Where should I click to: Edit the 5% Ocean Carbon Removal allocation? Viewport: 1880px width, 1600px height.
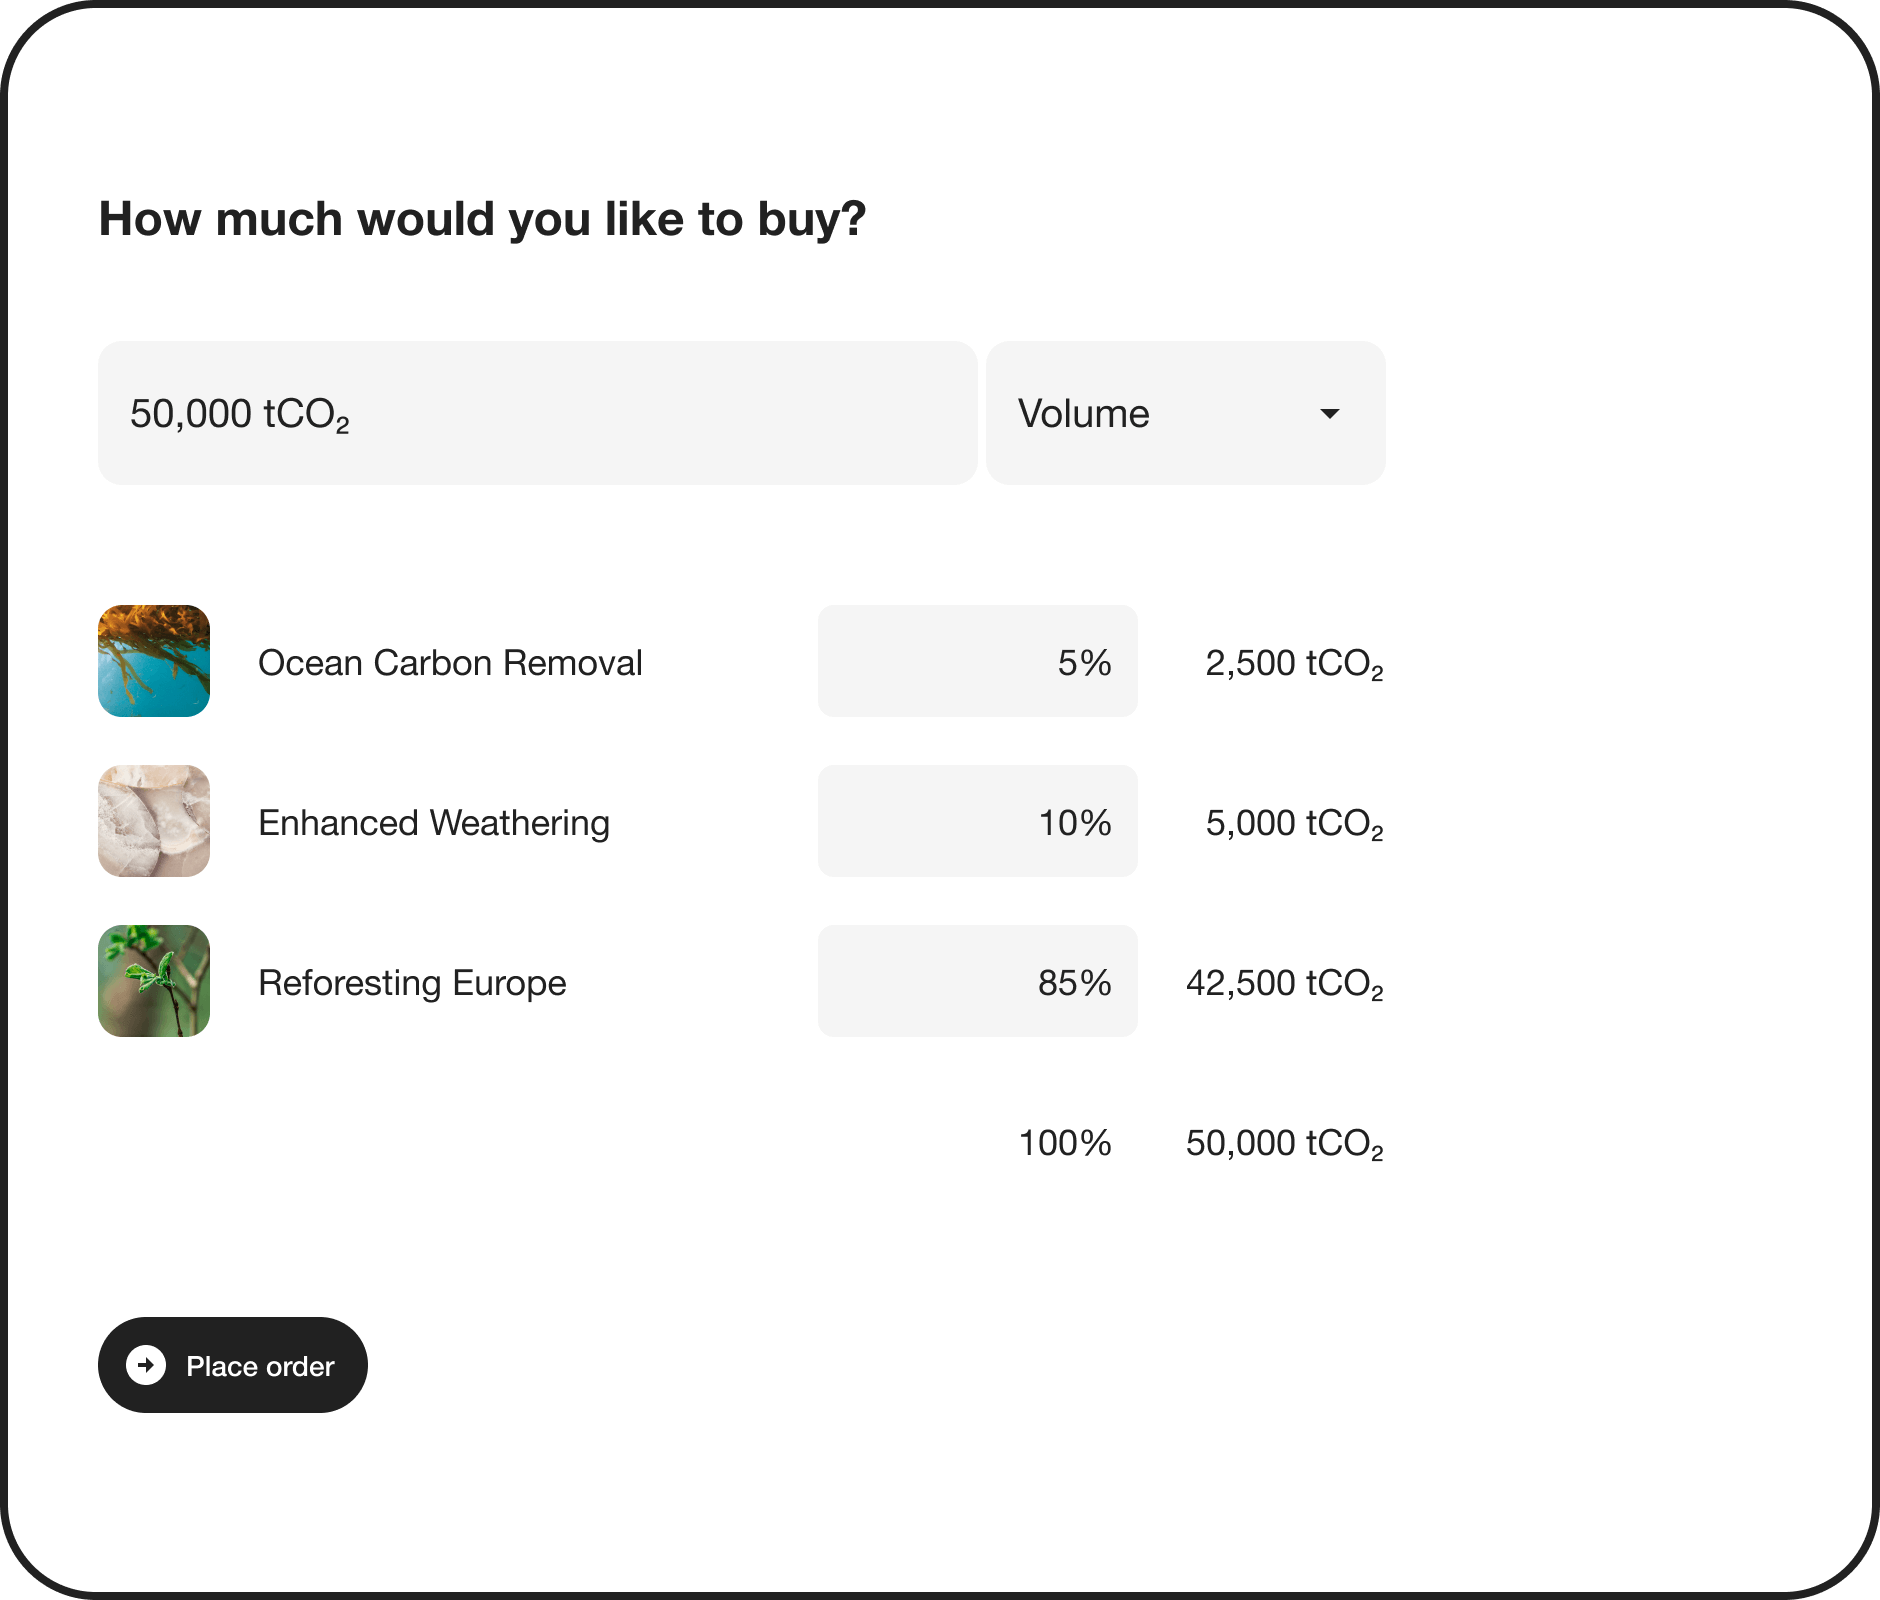click(x=977, y=661)
